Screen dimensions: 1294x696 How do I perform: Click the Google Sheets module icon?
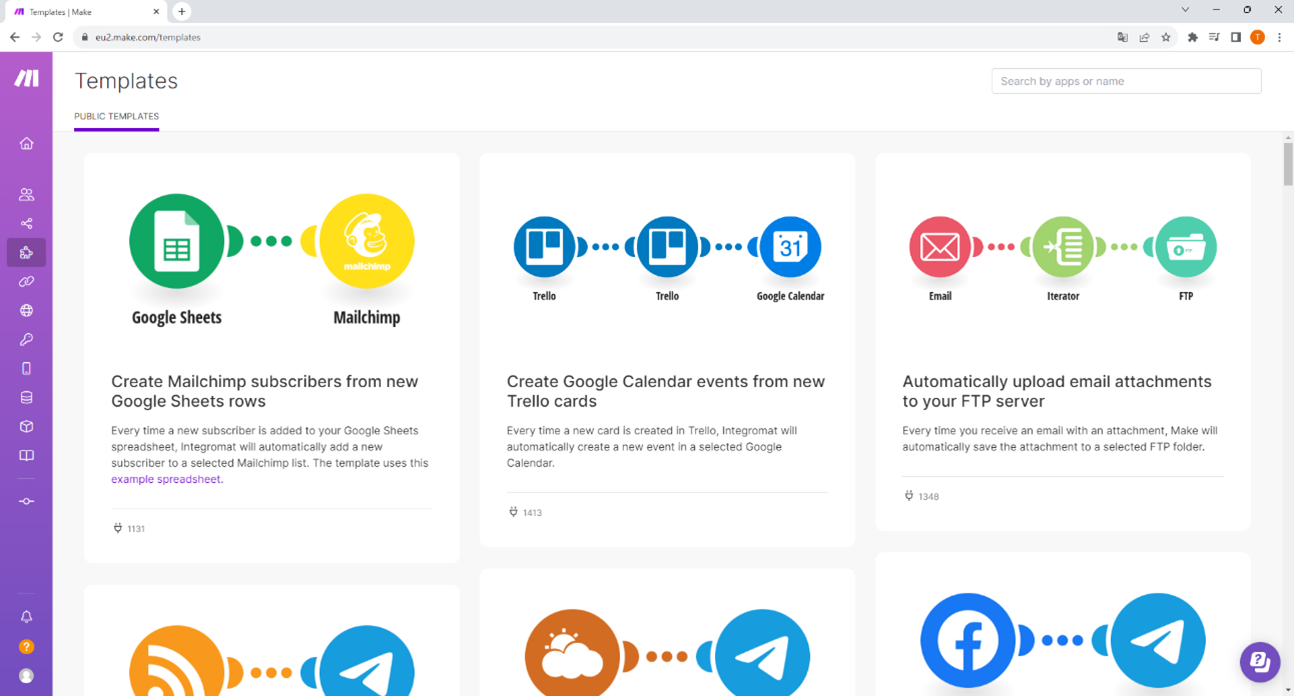[177, 241]
